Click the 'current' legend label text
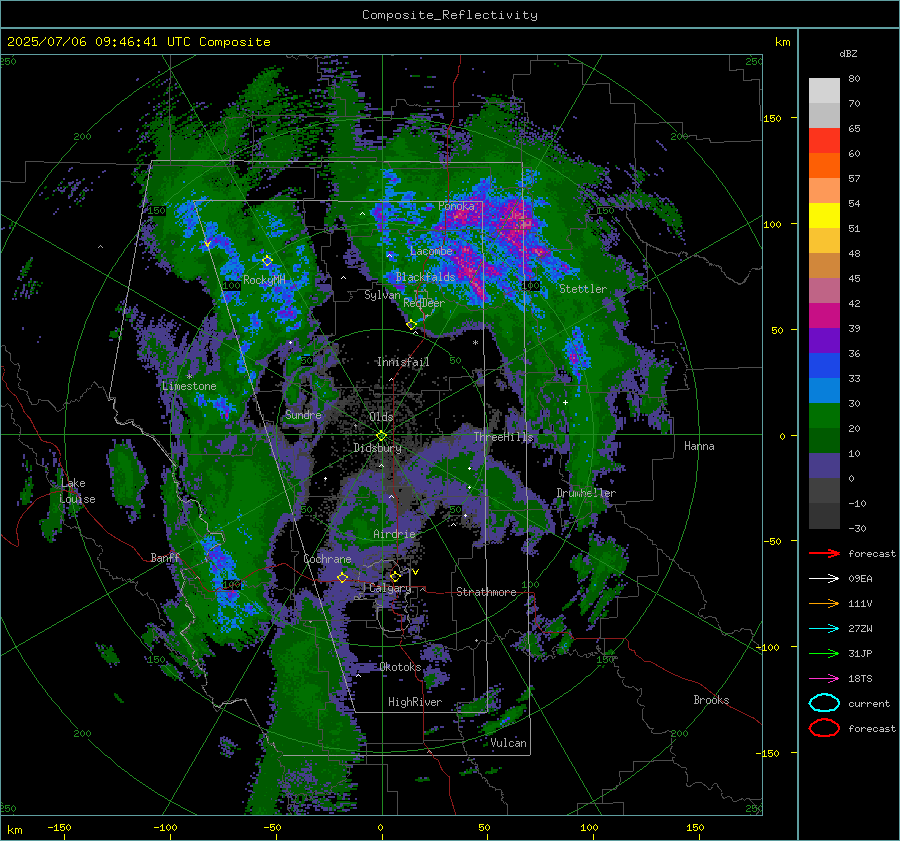This screenshot has height=841, width=900. pyautogui.click(x=869, y=704)
